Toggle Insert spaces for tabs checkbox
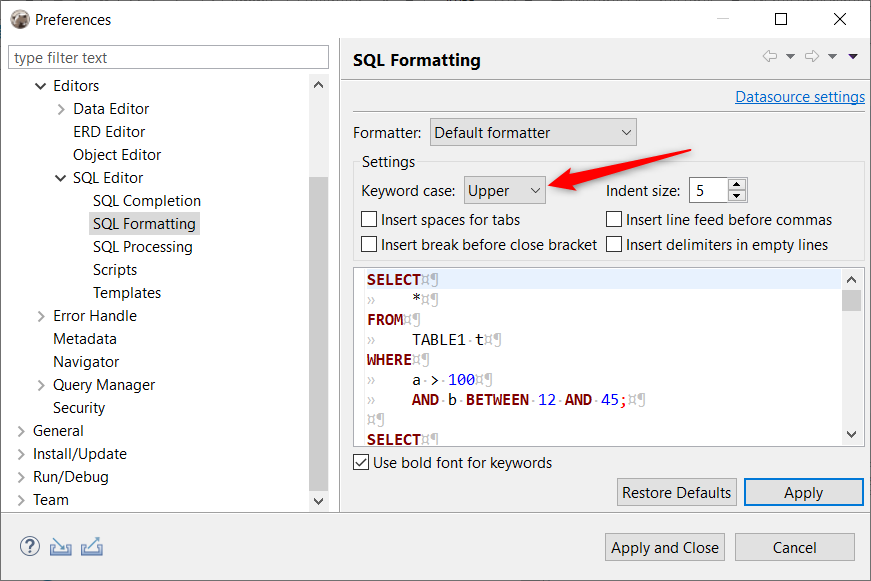The image size is (871, 581). tap(369, 219)
